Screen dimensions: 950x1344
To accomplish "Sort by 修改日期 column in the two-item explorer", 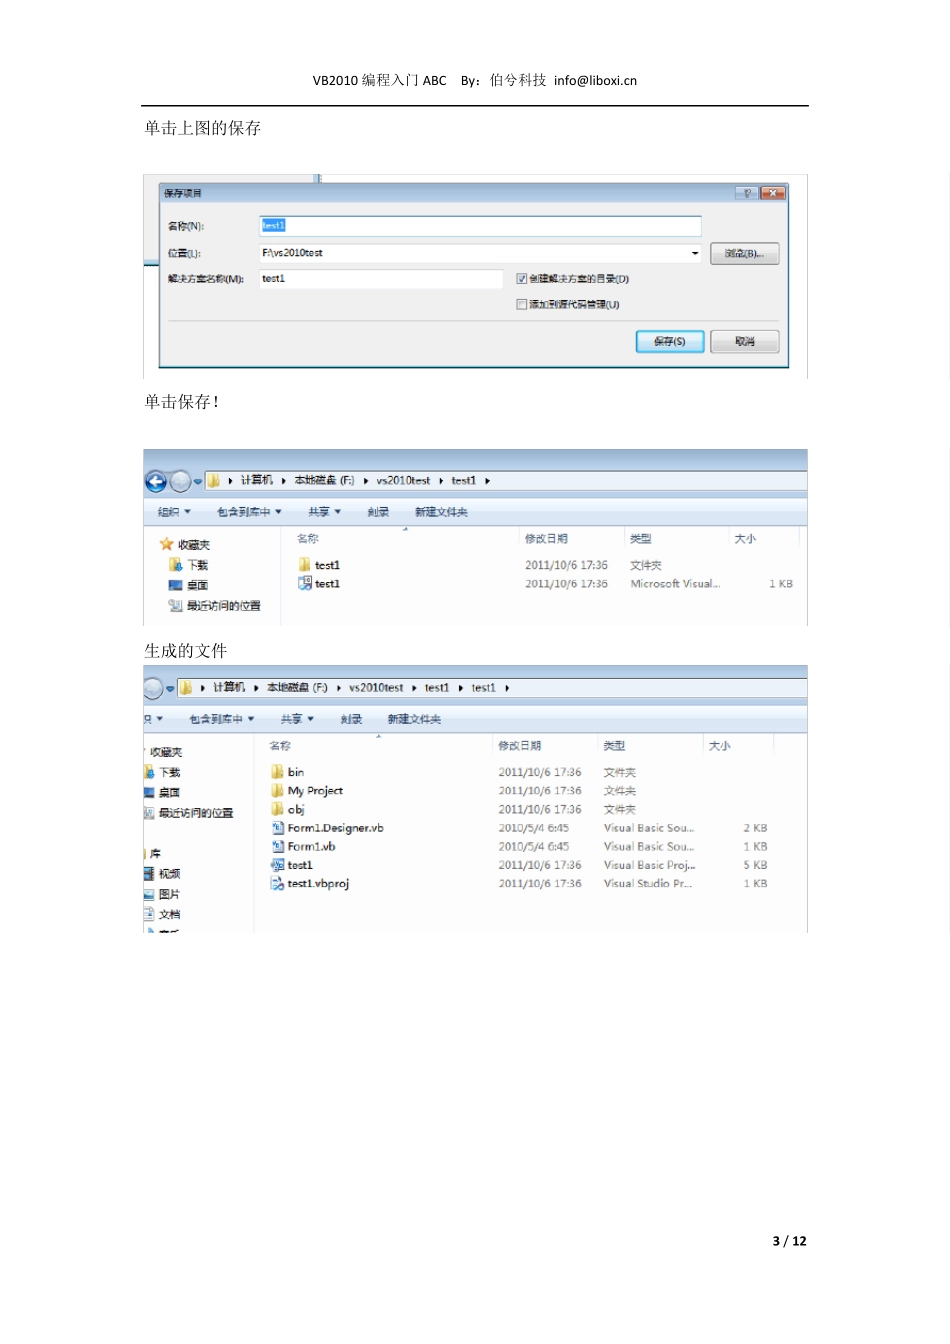I will [546, 539].
